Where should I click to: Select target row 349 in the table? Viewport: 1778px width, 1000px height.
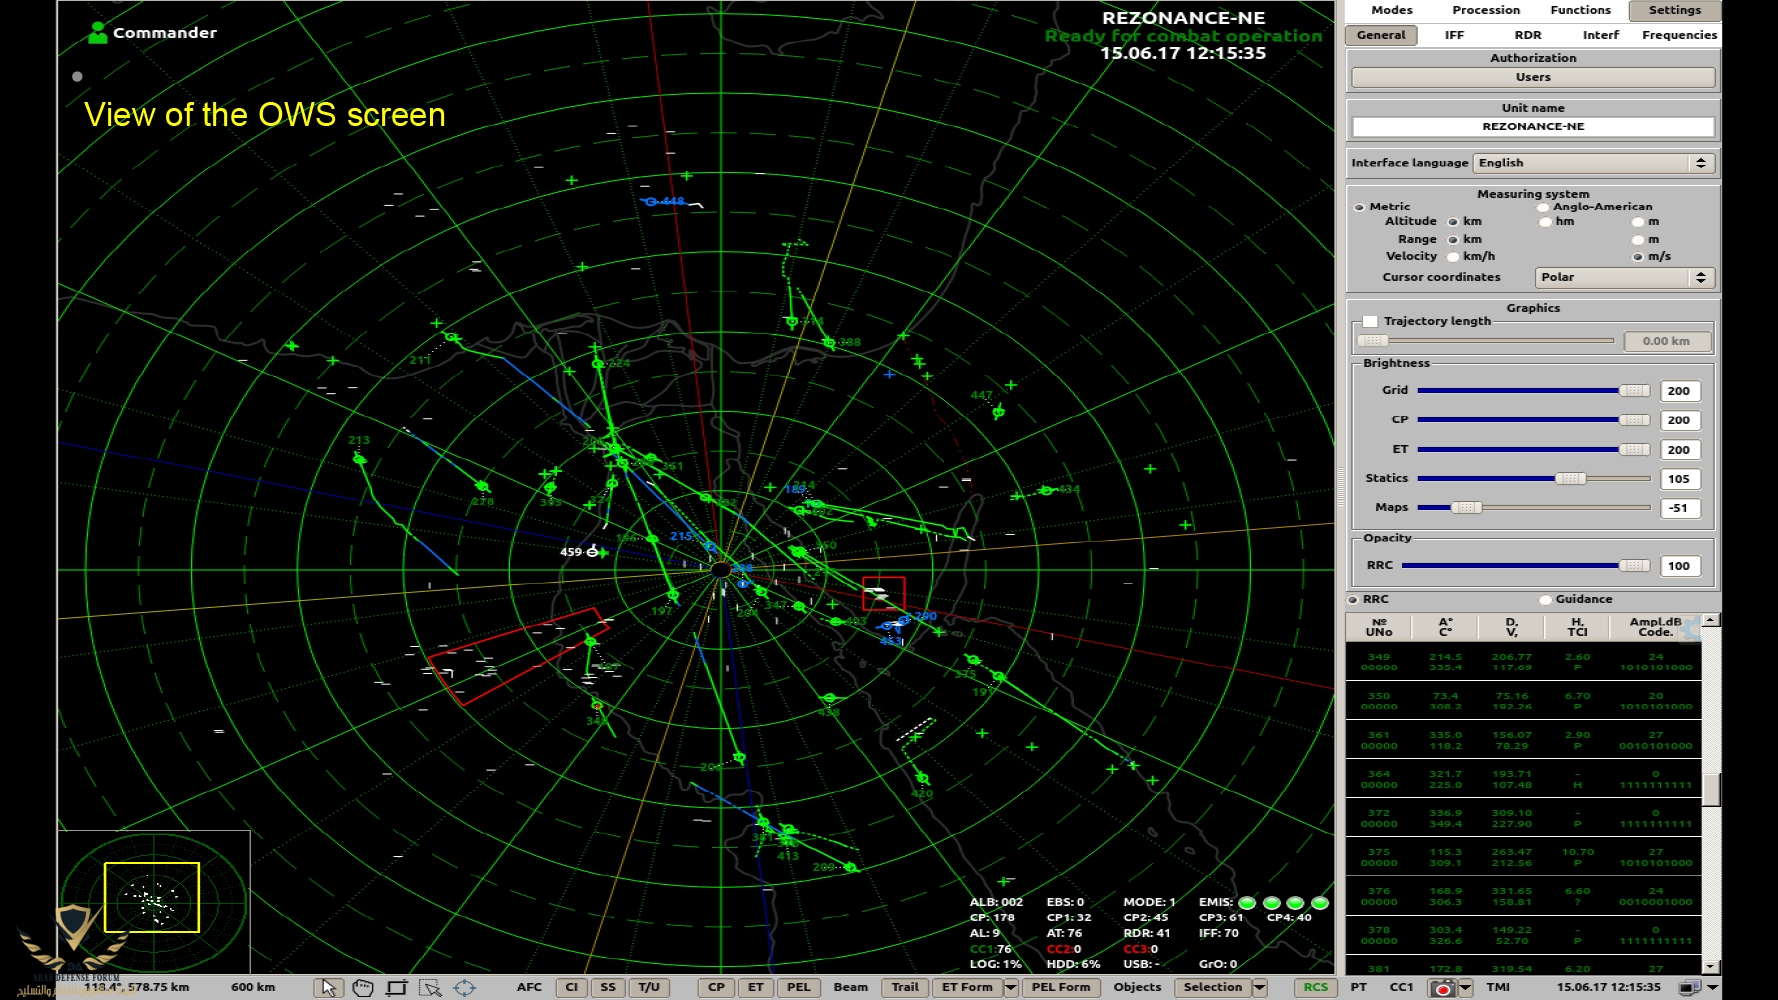point(1523,662)
